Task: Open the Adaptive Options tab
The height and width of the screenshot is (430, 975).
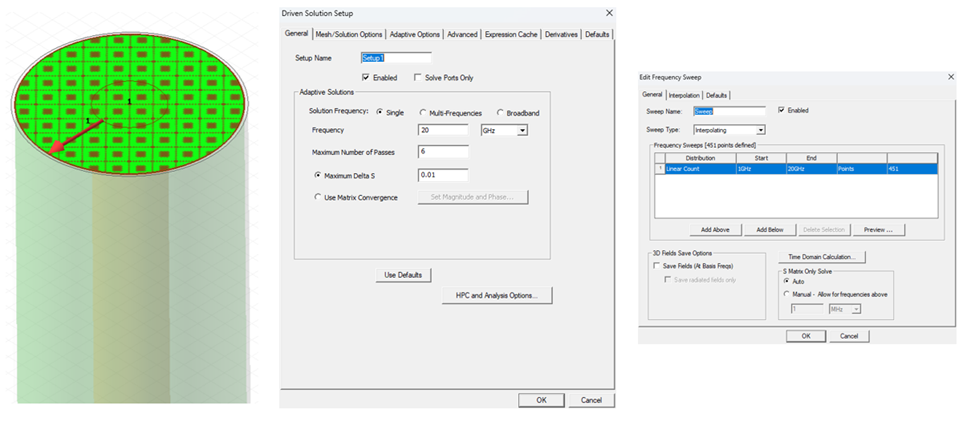Action: tap(415, 34)
